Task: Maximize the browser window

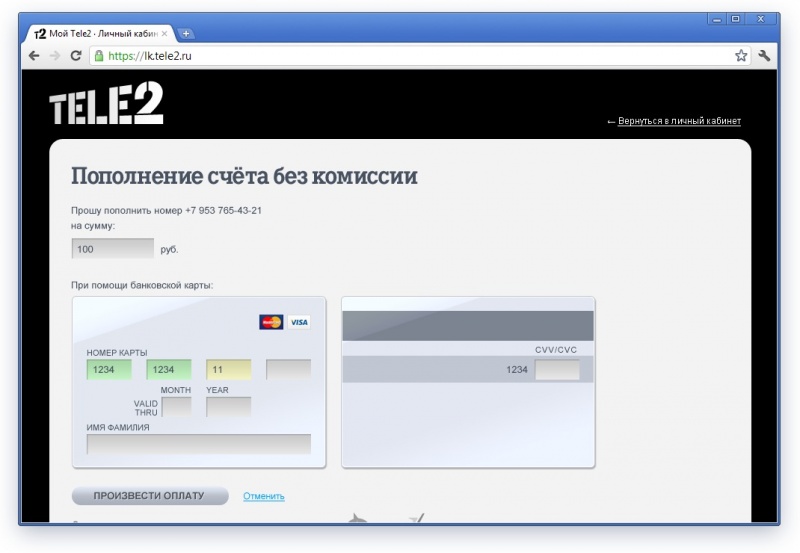Action: tap(735, 19)
